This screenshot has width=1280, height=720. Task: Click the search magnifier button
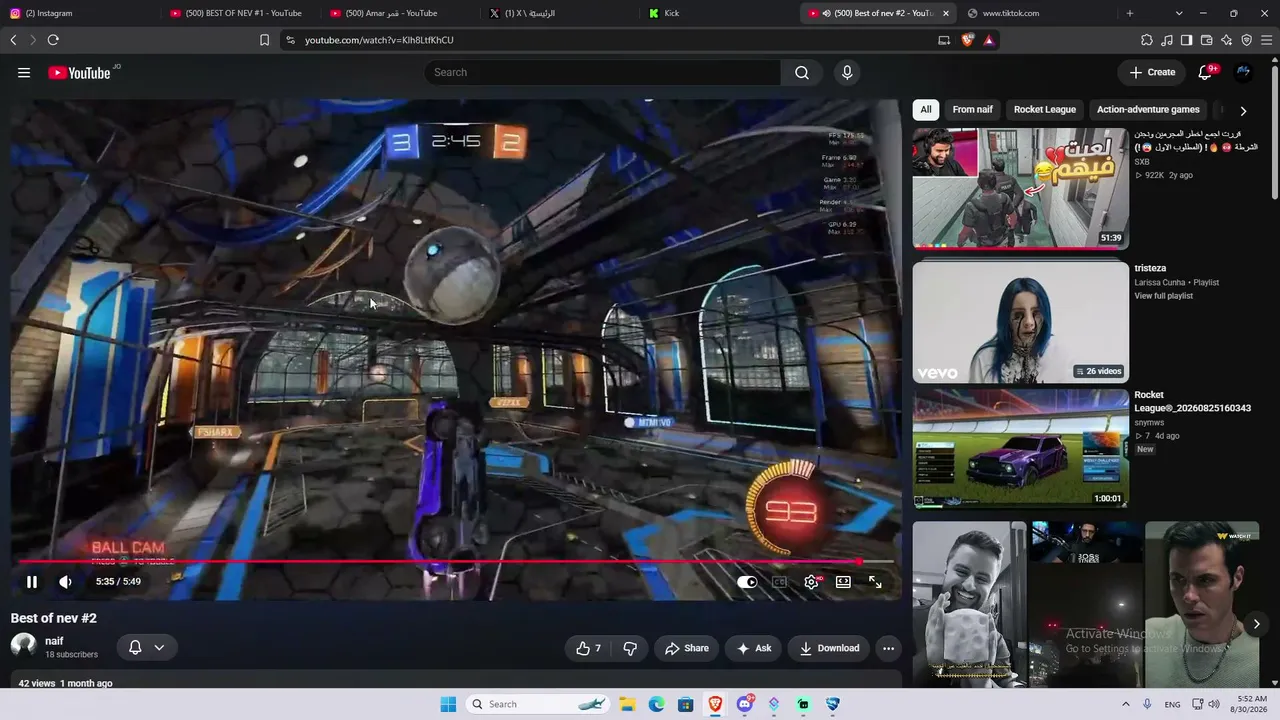(802, 72)
